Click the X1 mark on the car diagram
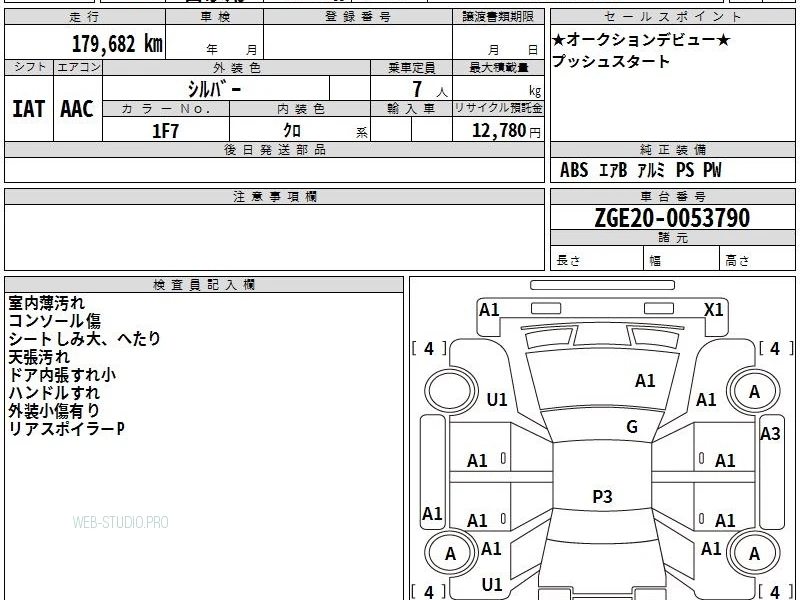The image size is (800, 600). coord(713,310)
